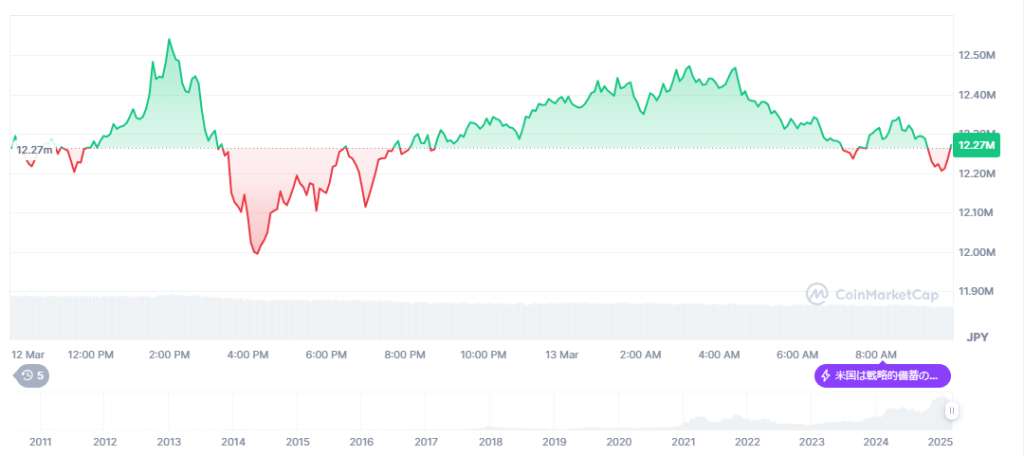This screenshot has width=1024, height=456.
Task: Select year 2017 on the overview timeline
Action: (426, 441)
